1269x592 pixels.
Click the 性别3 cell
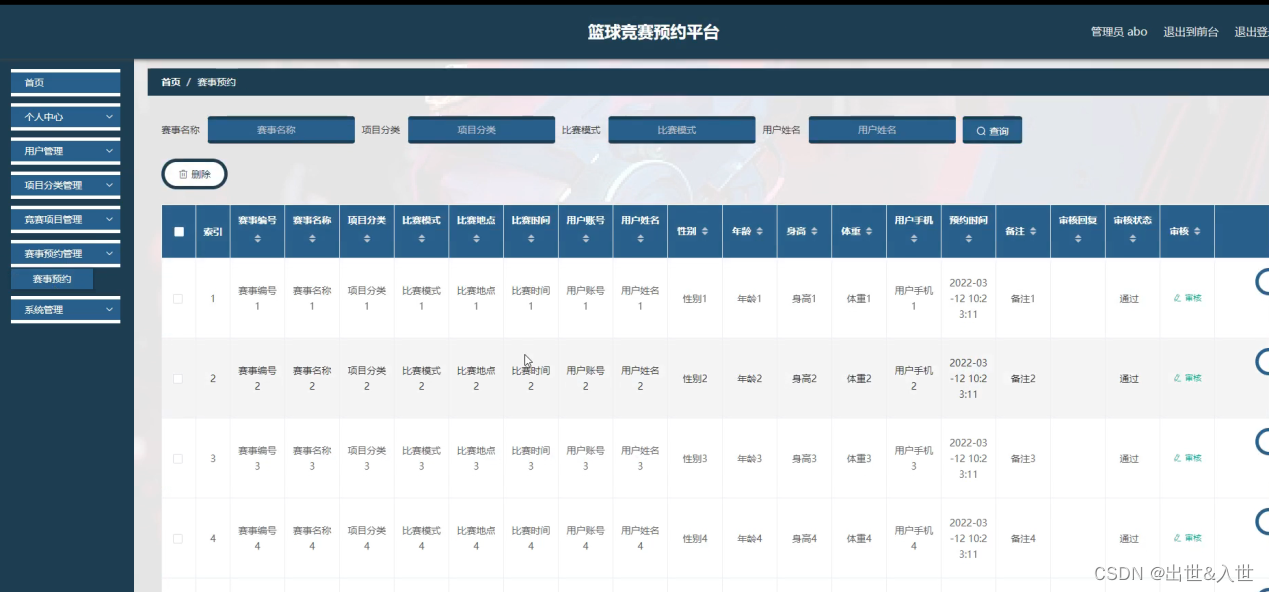(695, 459)
